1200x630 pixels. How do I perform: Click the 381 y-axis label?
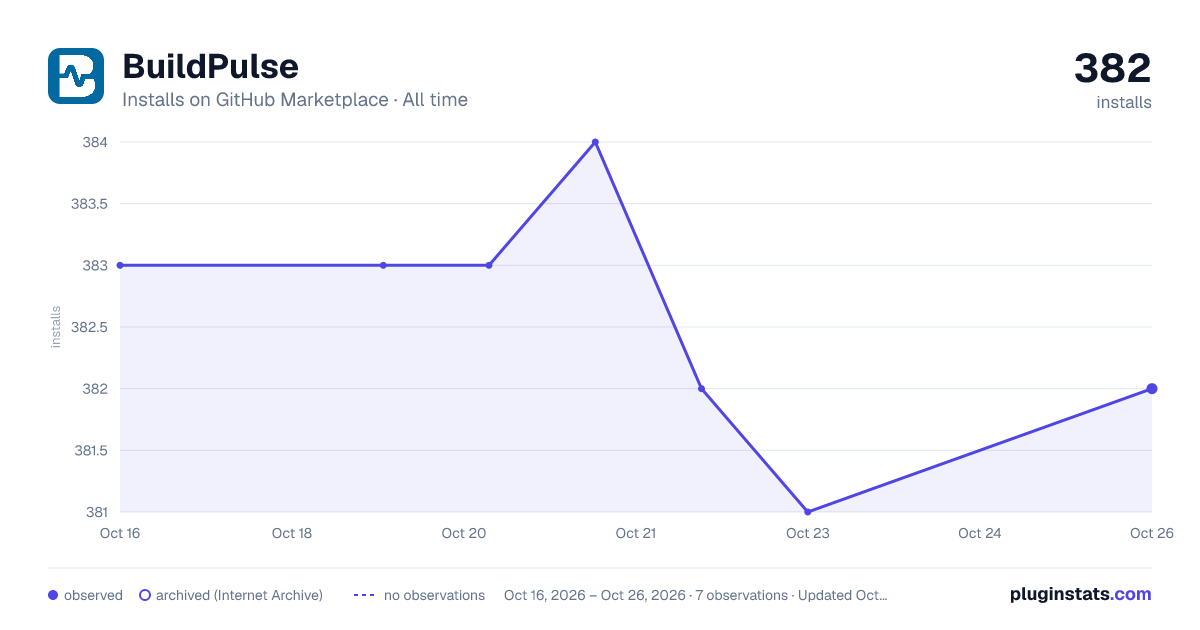tap(95, 512)
